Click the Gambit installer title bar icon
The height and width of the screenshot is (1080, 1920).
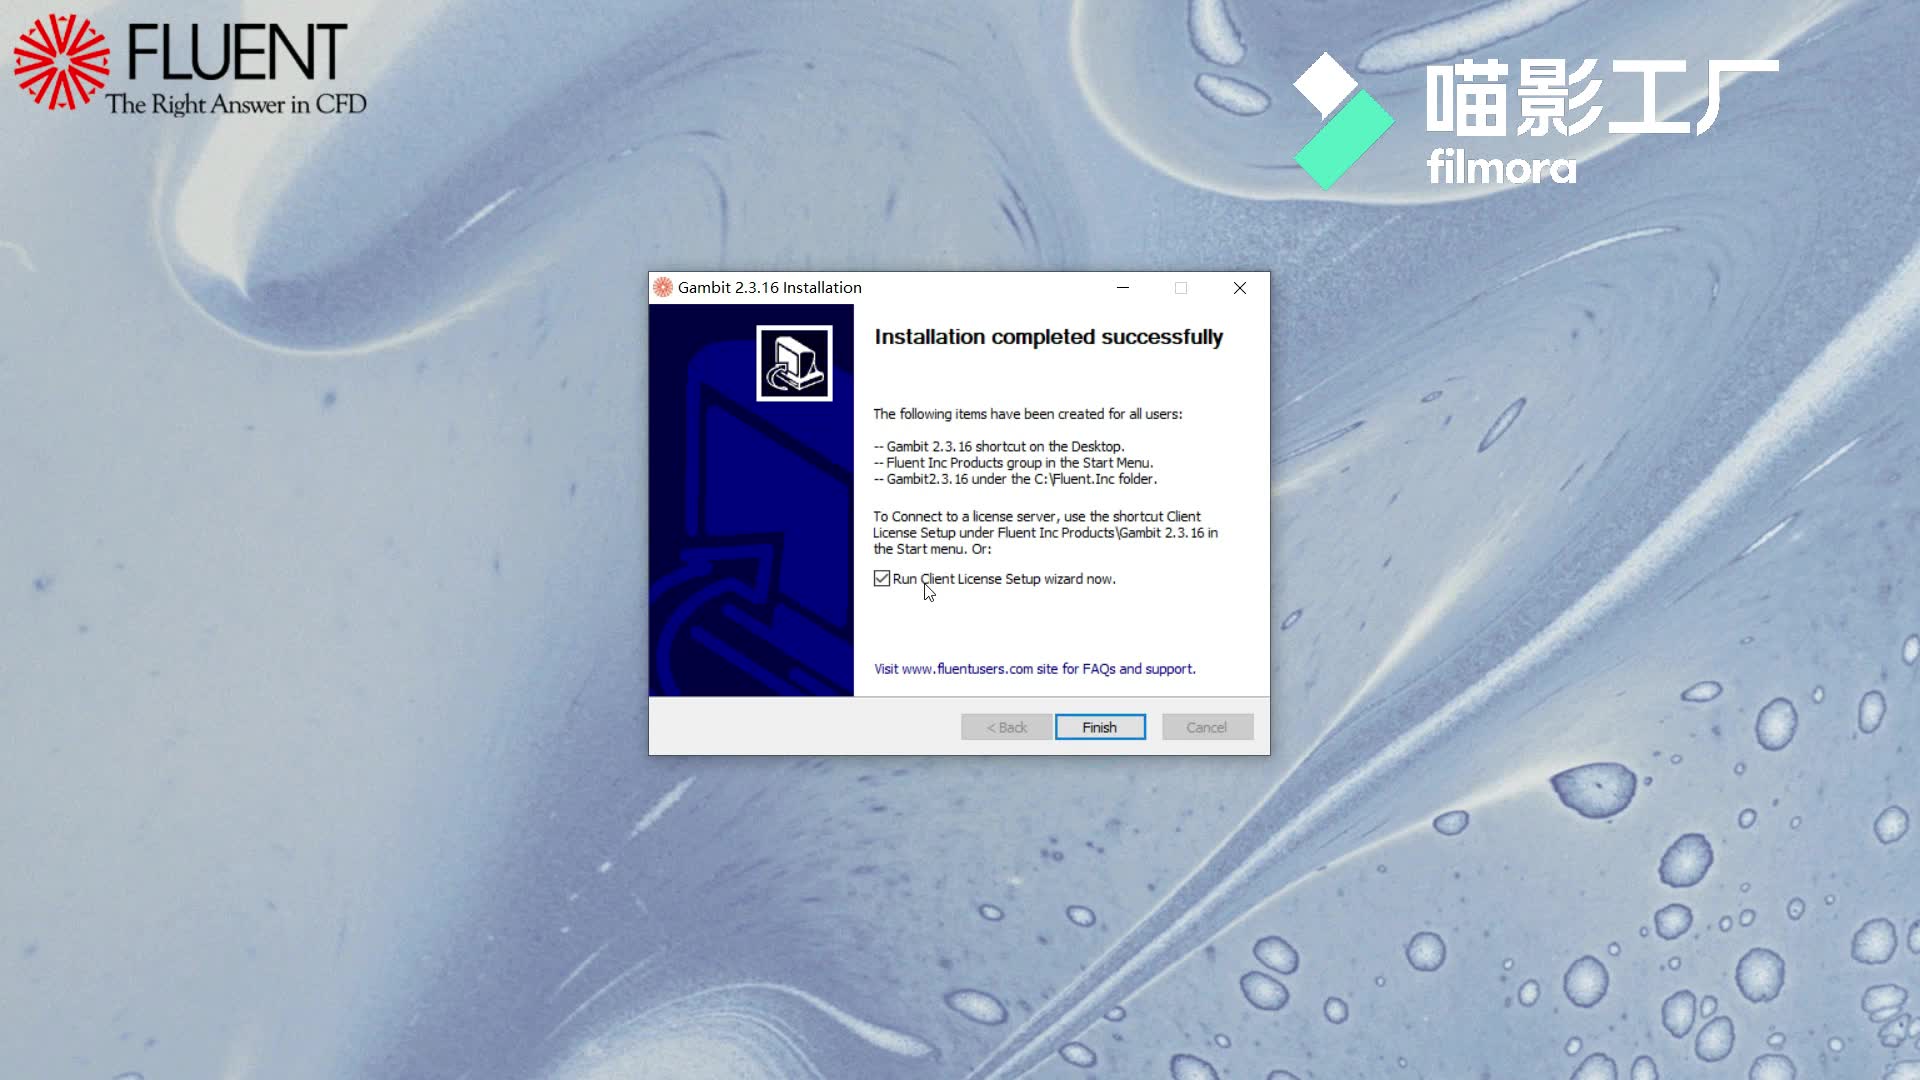(x=663, y=287)
